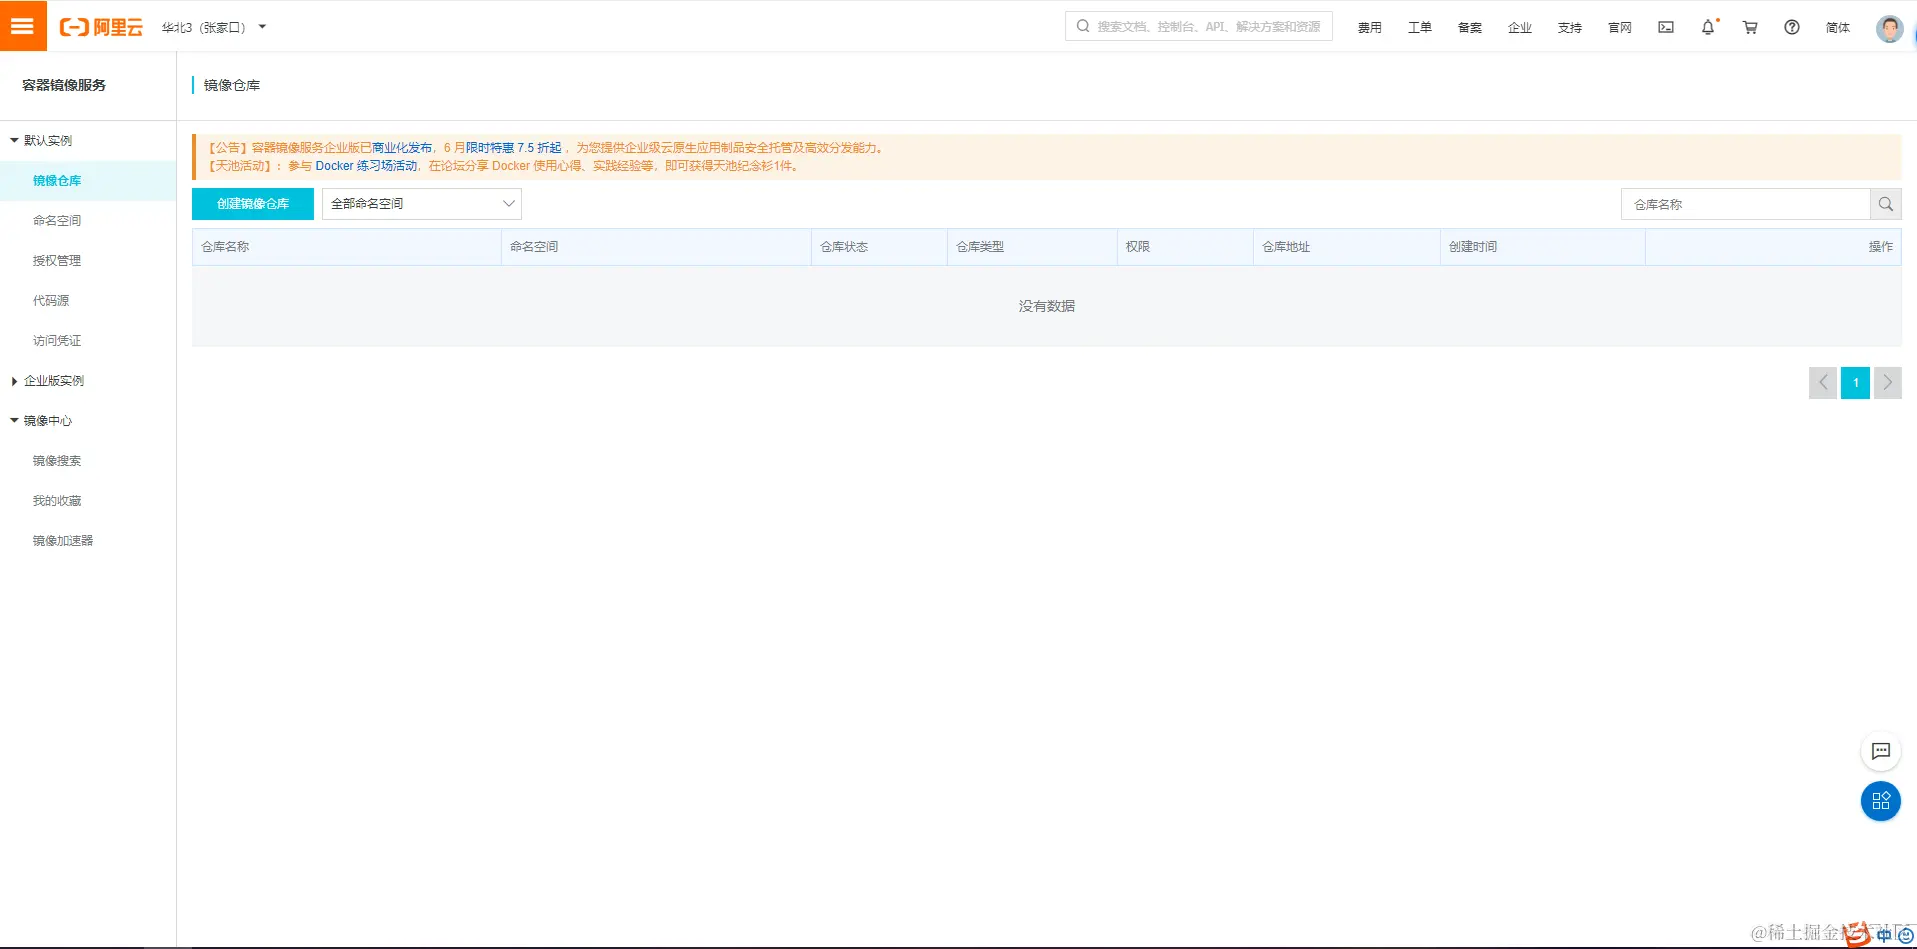Switch language via 简体
1917x949 pixels.
(1838, 27)
